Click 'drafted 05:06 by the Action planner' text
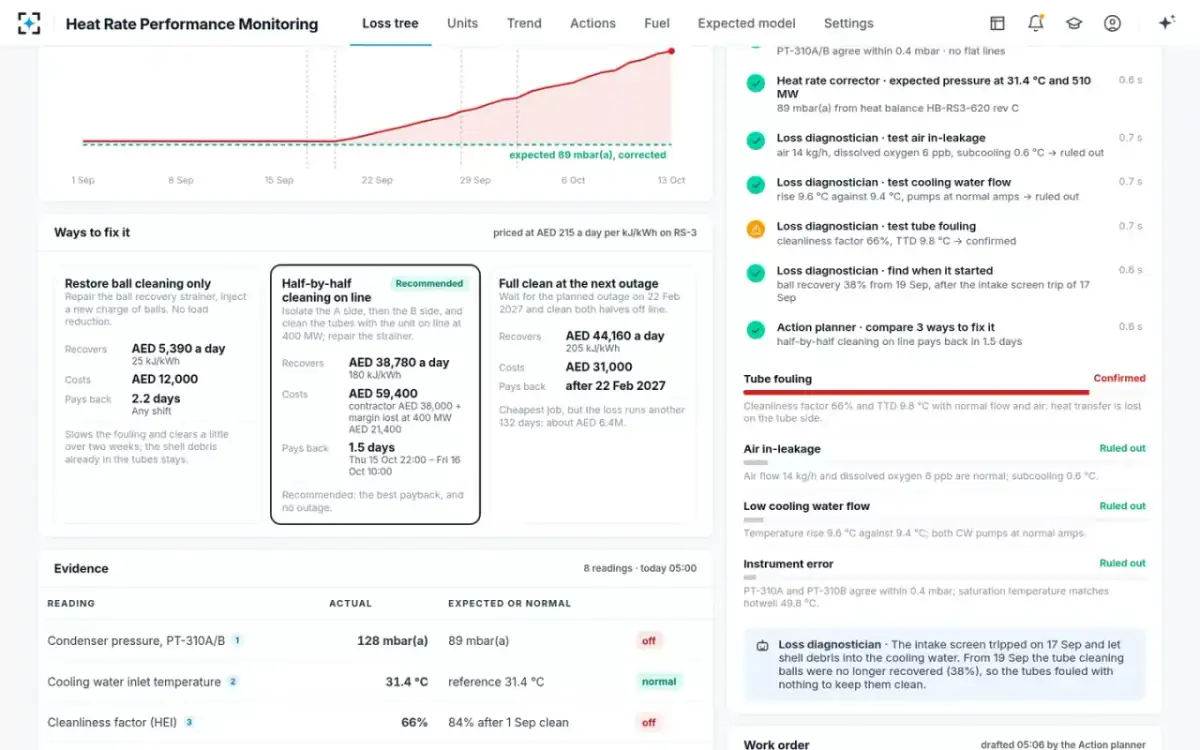 1063,744
